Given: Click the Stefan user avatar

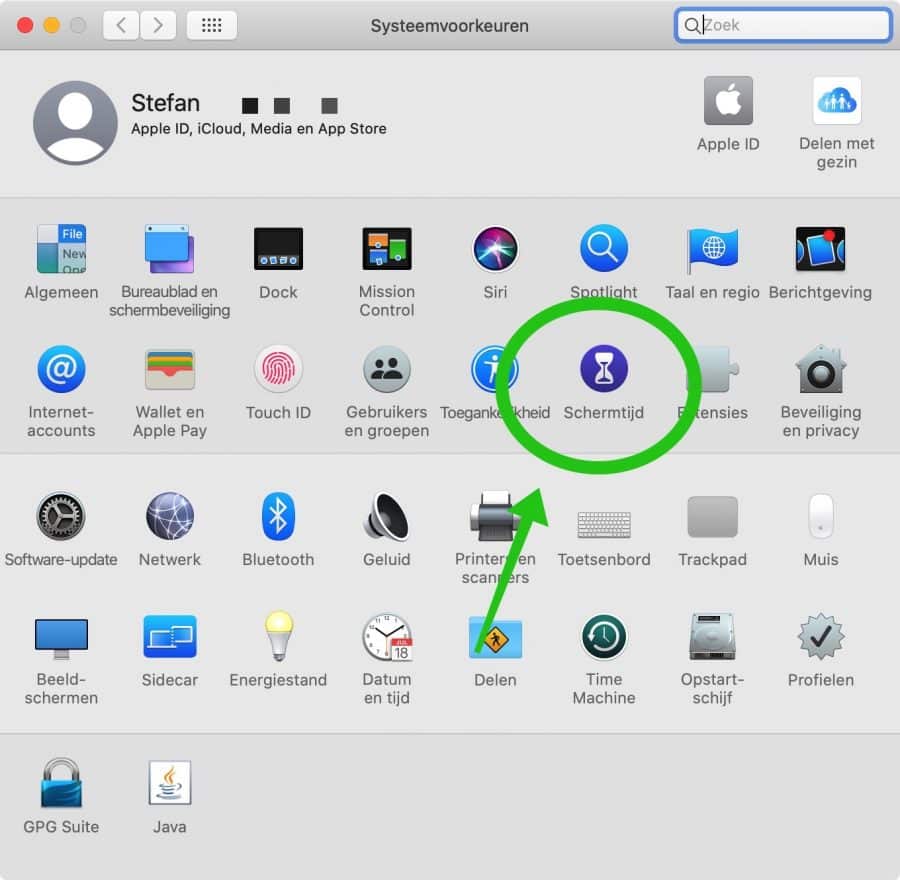Looking at the screenshot, I should 75,123.
